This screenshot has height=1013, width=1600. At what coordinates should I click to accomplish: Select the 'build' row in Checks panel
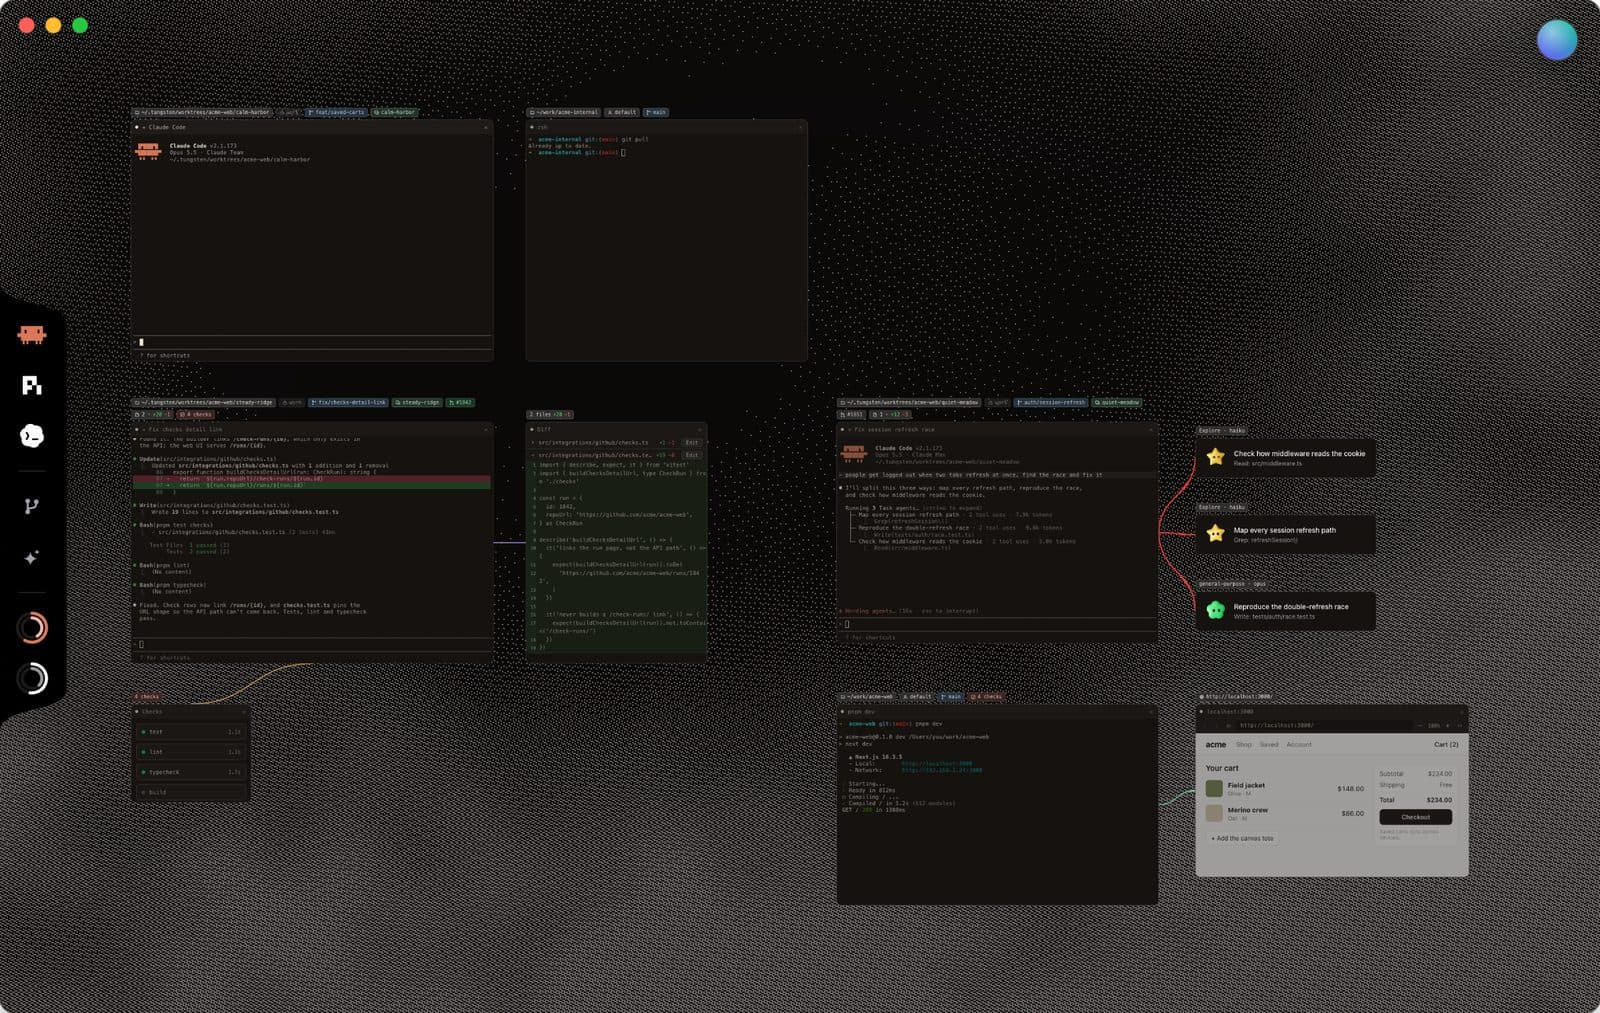190,792
